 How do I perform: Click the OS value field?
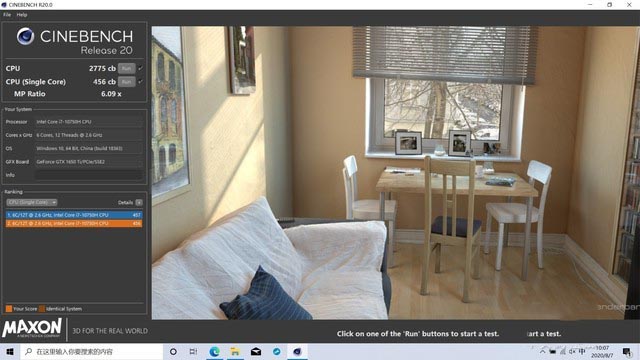point(89,149)
